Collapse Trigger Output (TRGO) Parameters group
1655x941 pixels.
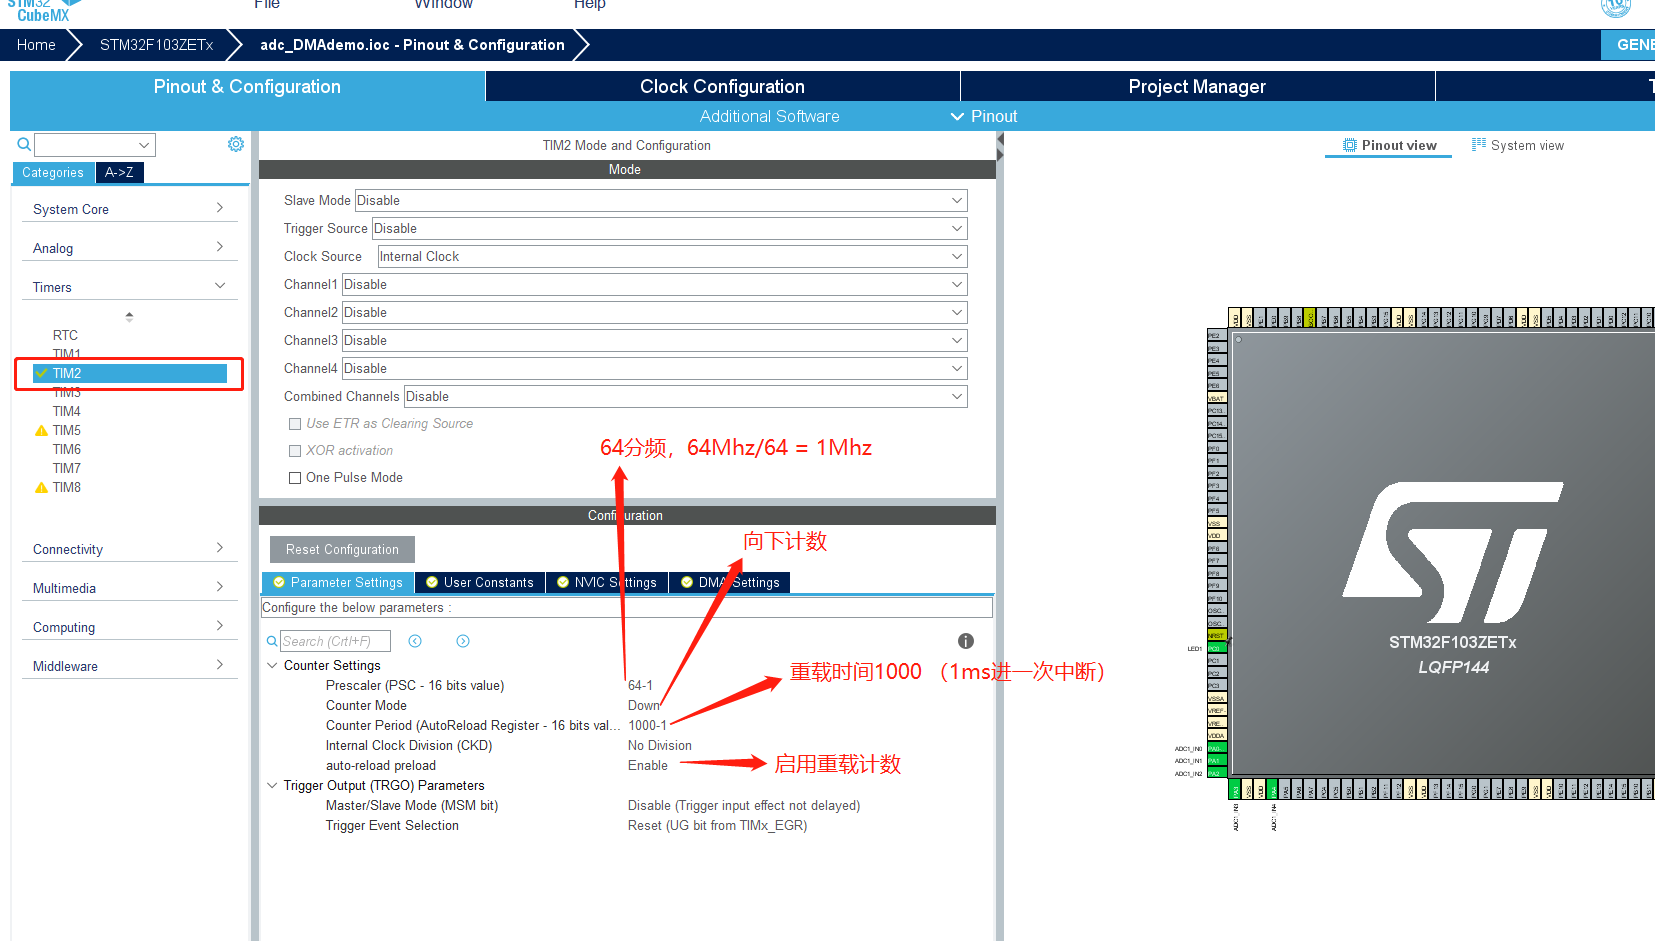pyautogui.click(x=272, y=785)
